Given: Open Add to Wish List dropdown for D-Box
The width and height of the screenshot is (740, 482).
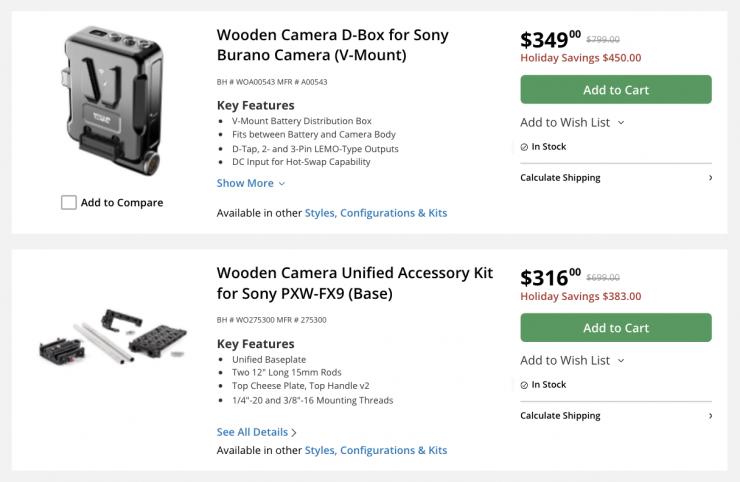Looking at the screenshot, I should pyautogui.click(x=572, y=122).
